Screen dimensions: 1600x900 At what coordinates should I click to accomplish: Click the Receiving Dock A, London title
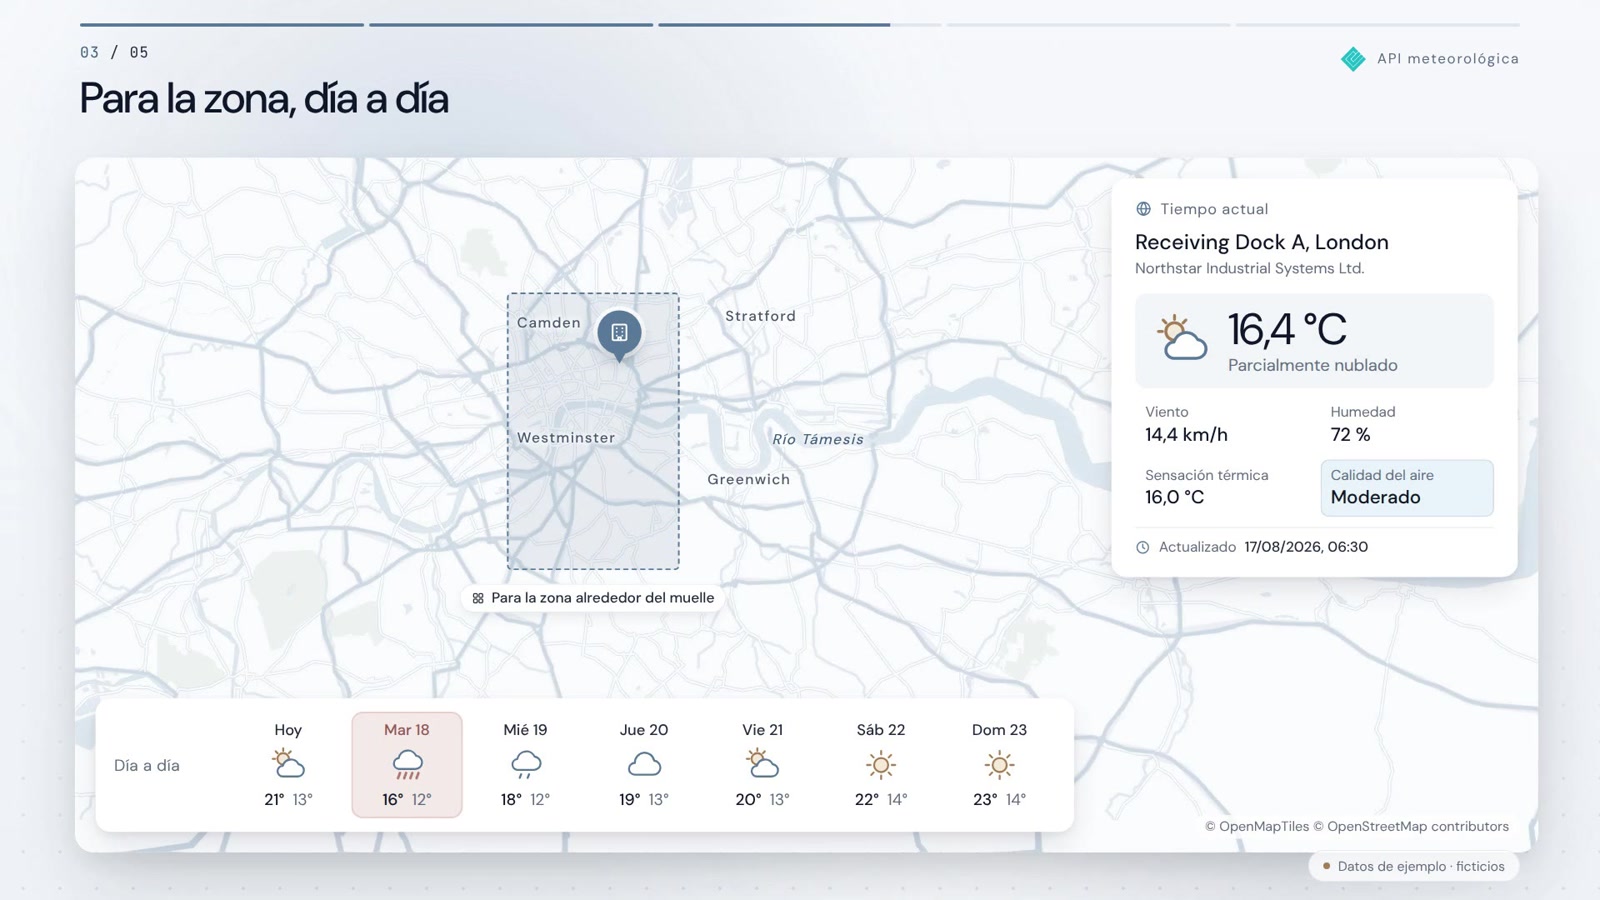click(1262, 242)
